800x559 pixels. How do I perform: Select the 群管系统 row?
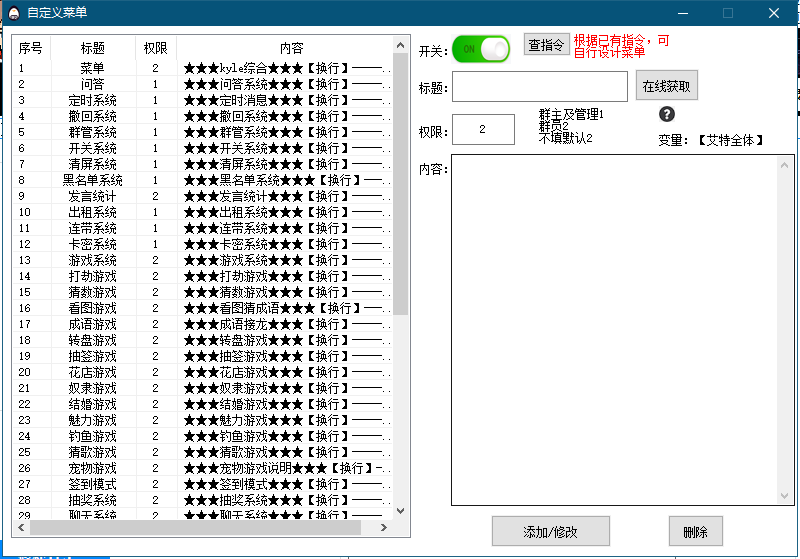(x=203, y=132)
